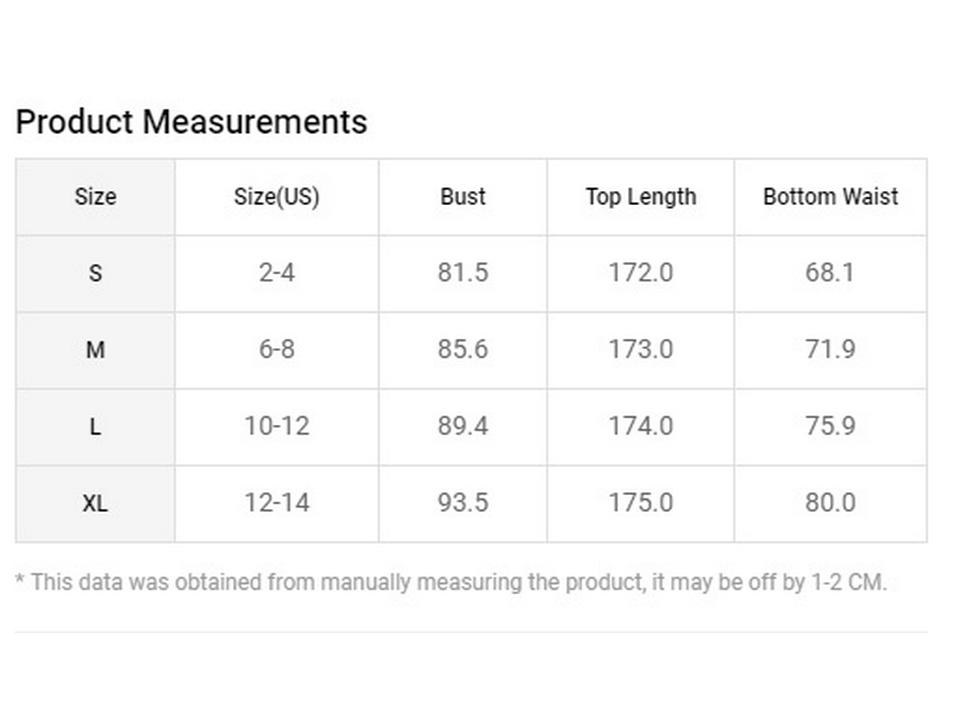956x717 pixels.
Task: Click the Size(US) column header
Action: click(276, 197)
